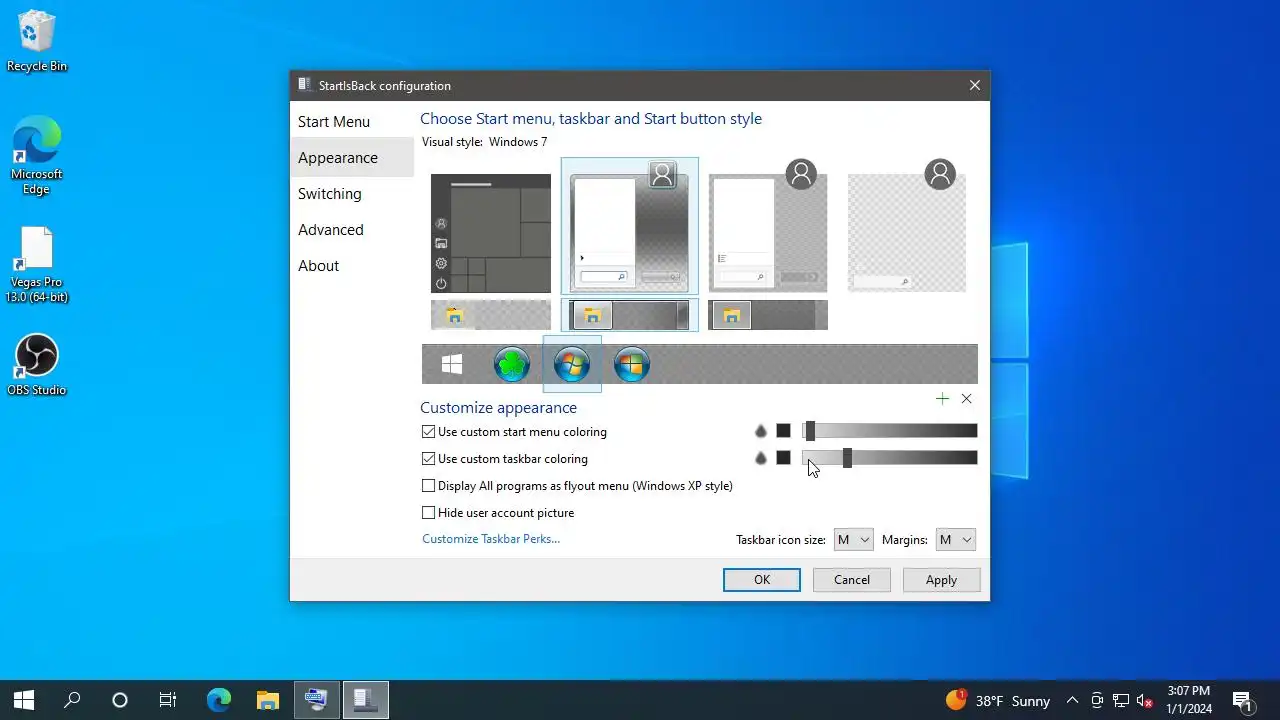Add a new start button image with plus icon
Image resolution: width=1280 pixels, height=720 pixels.
(x=942, y=398)
